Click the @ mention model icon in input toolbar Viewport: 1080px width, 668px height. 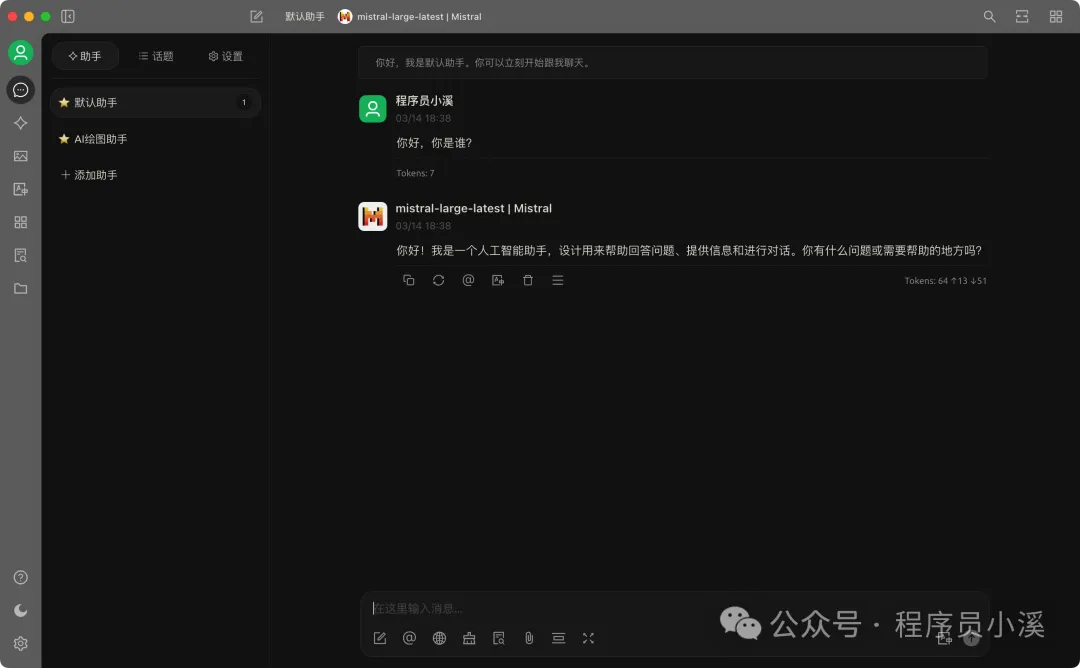[409, 638]
